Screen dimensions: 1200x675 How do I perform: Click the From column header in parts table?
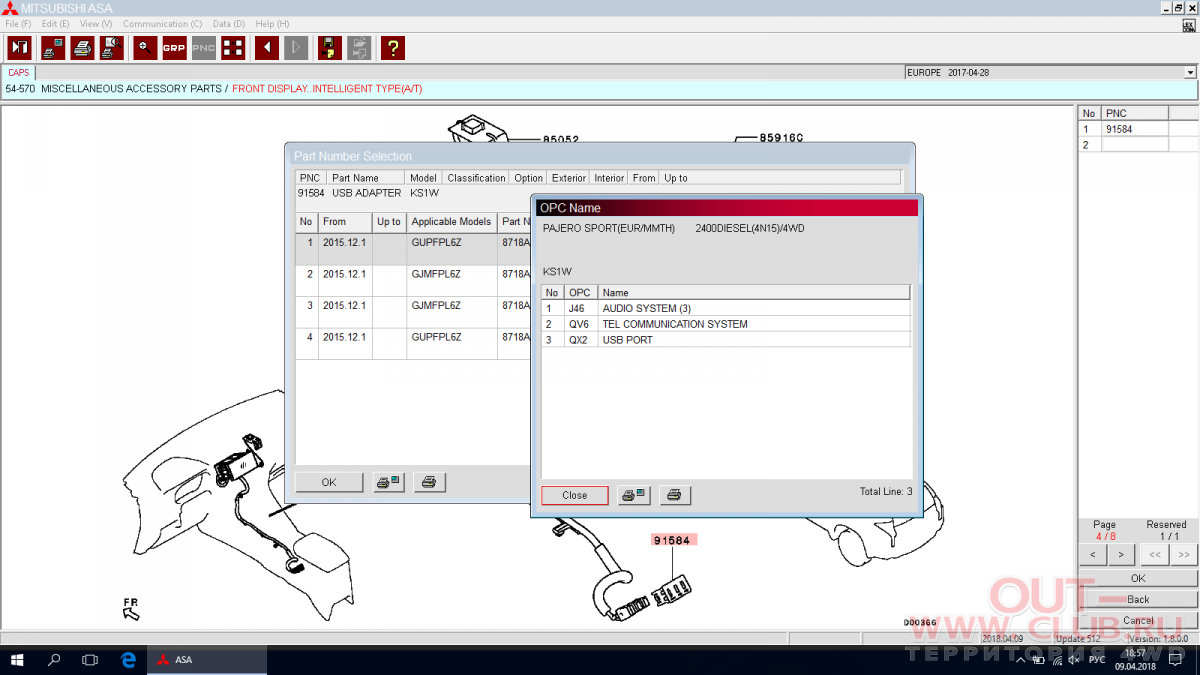tap(345, 222)
